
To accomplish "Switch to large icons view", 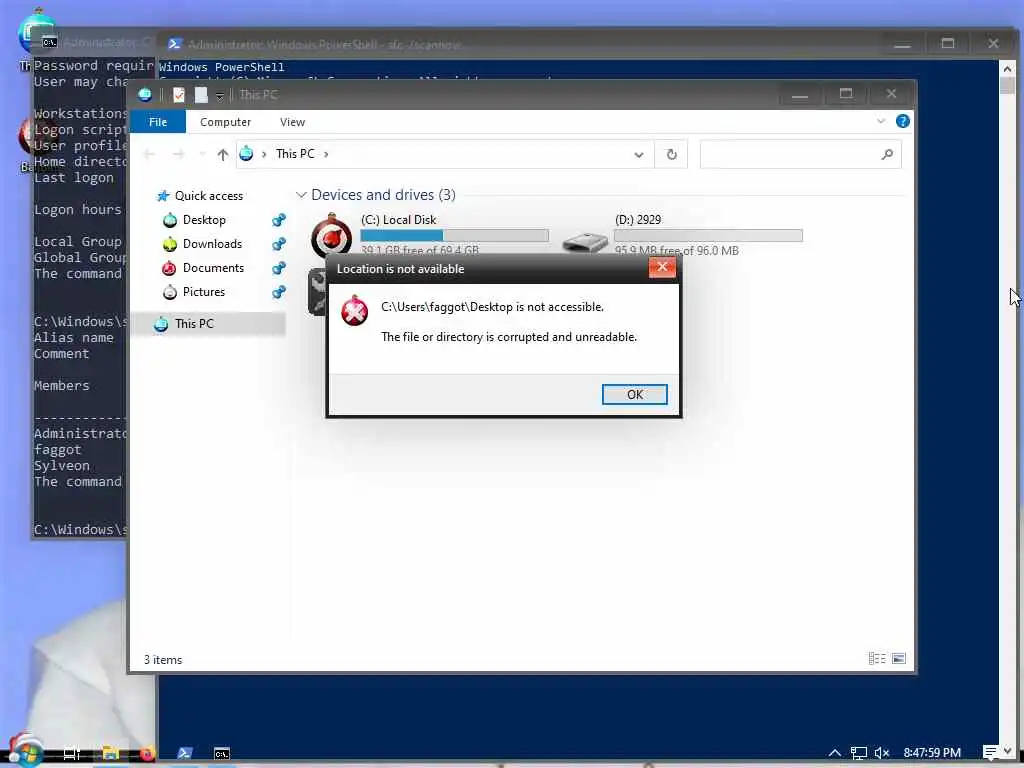I will coord(899,658).
